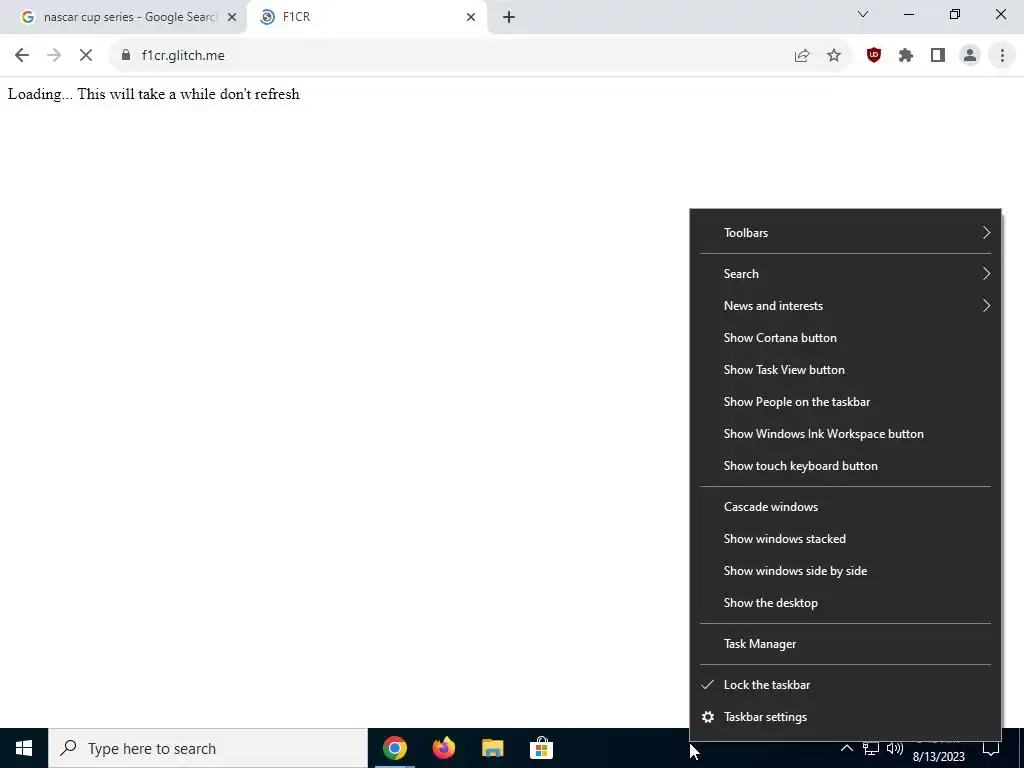This screenshot has height=768, width=1024.
Task: Uncheck Lock the taskbar
Action: click(845, 684)
